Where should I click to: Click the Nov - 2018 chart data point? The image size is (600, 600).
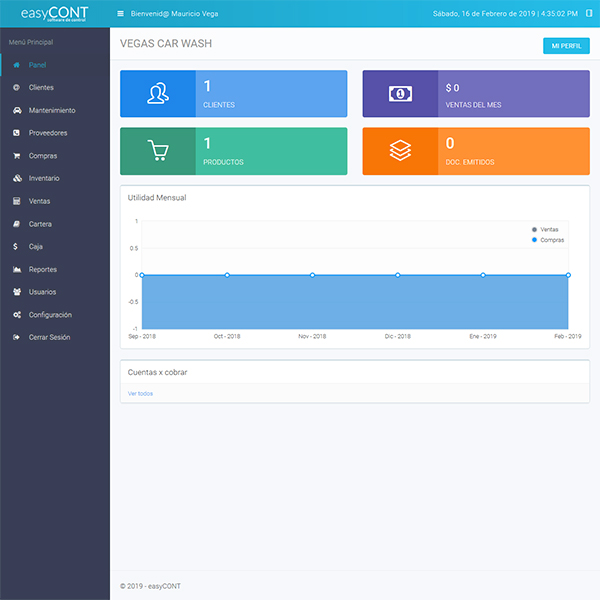(313, 275)
